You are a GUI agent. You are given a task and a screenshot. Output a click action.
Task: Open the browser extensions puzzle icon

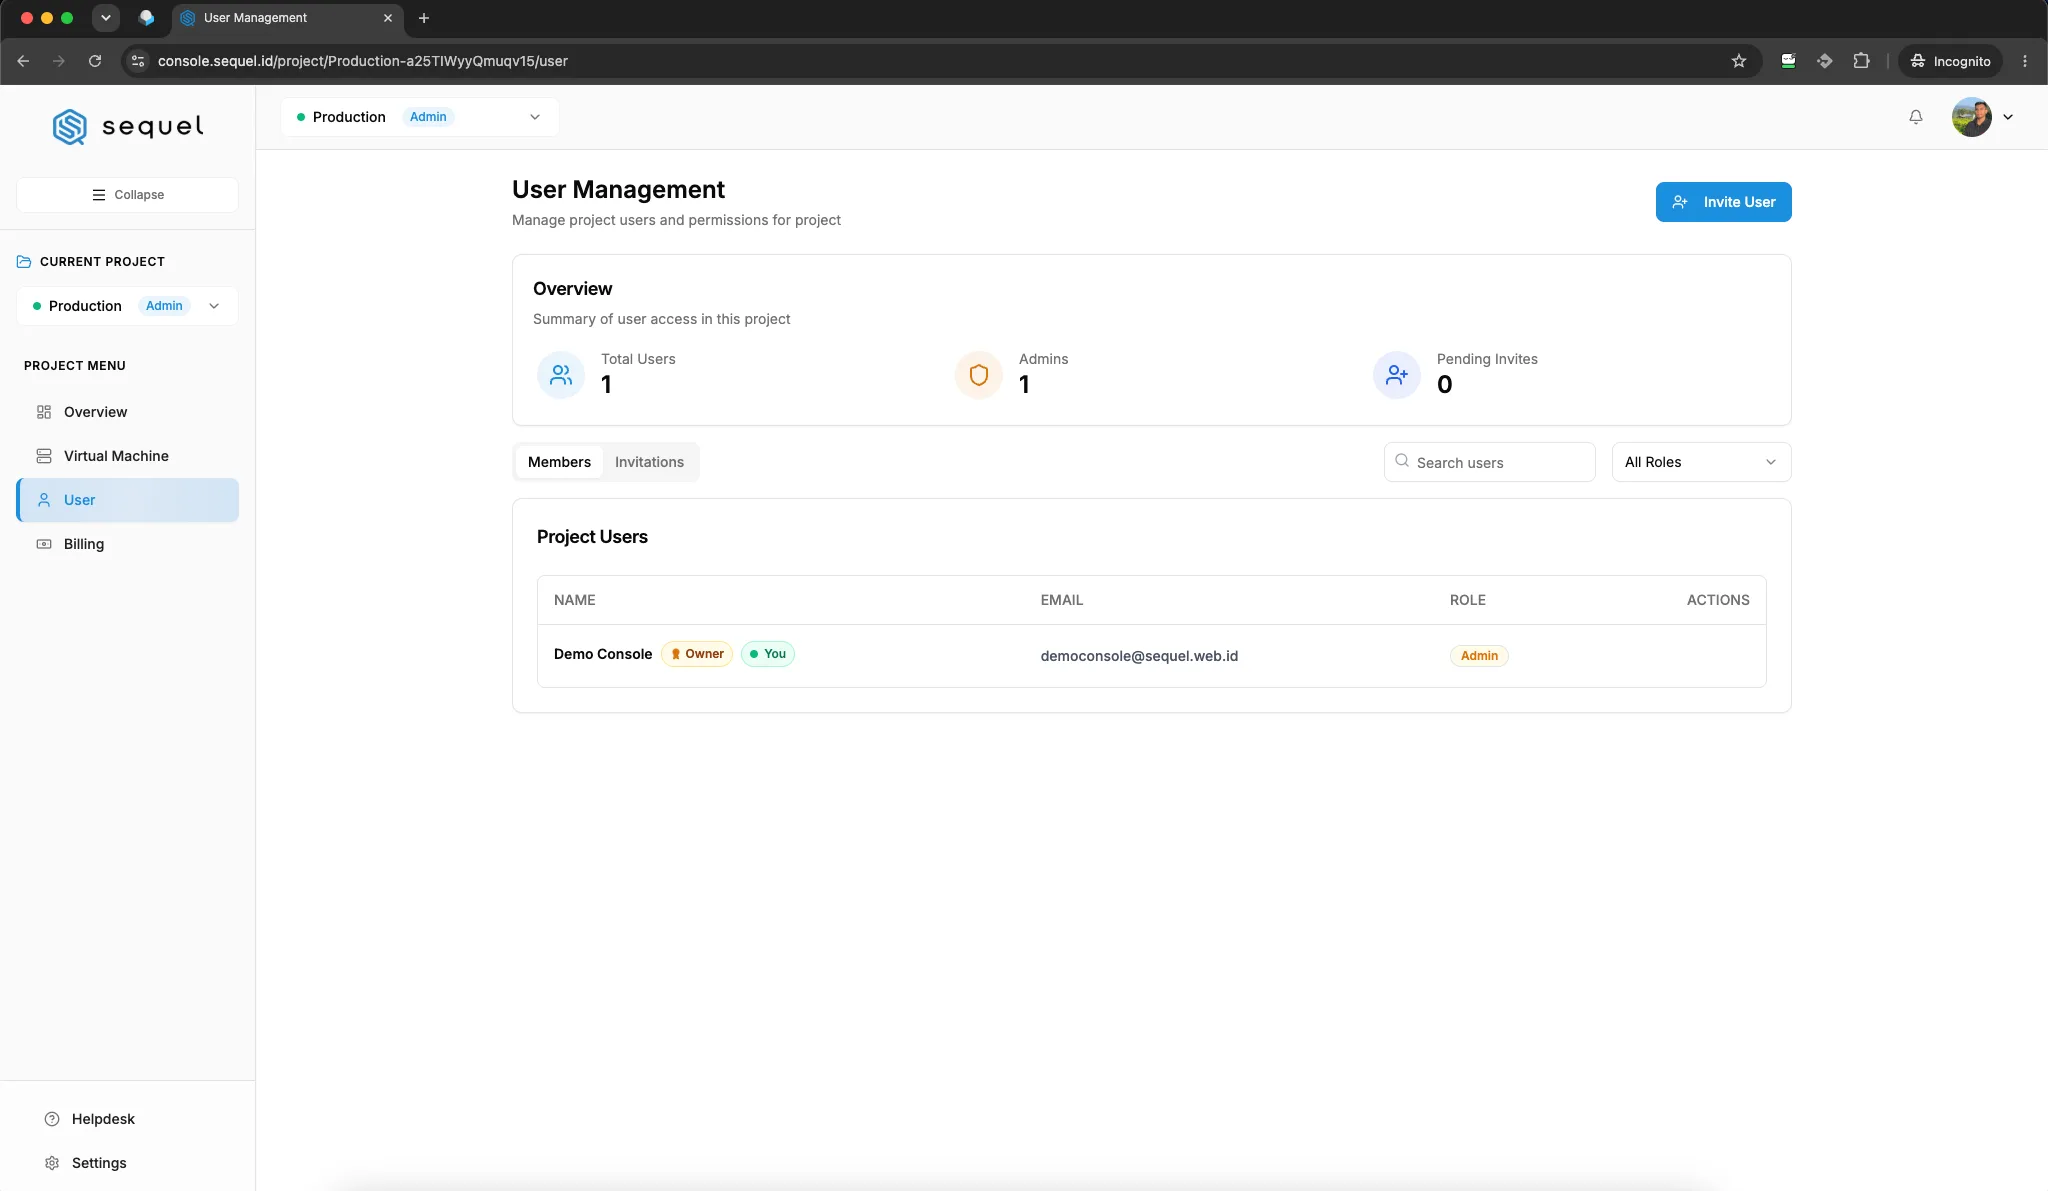coord(1861,61)
